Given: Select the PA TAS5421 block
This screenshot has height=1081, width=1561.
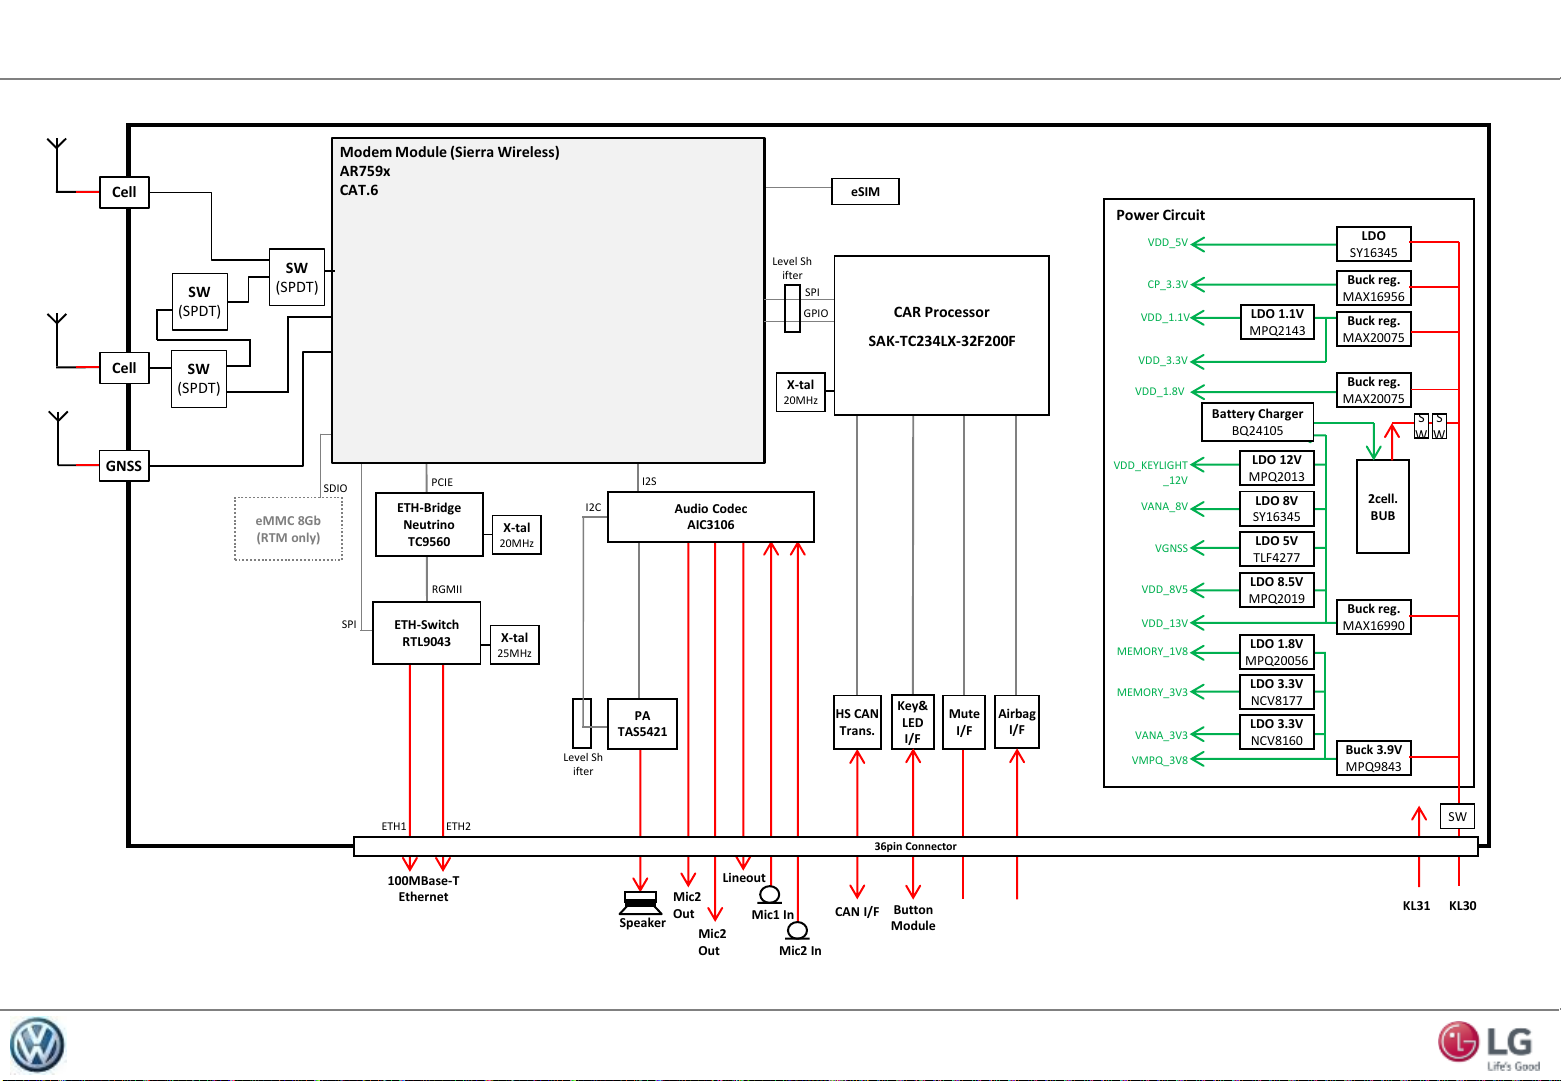Looking at the screenshot, I should pos(642,724).
